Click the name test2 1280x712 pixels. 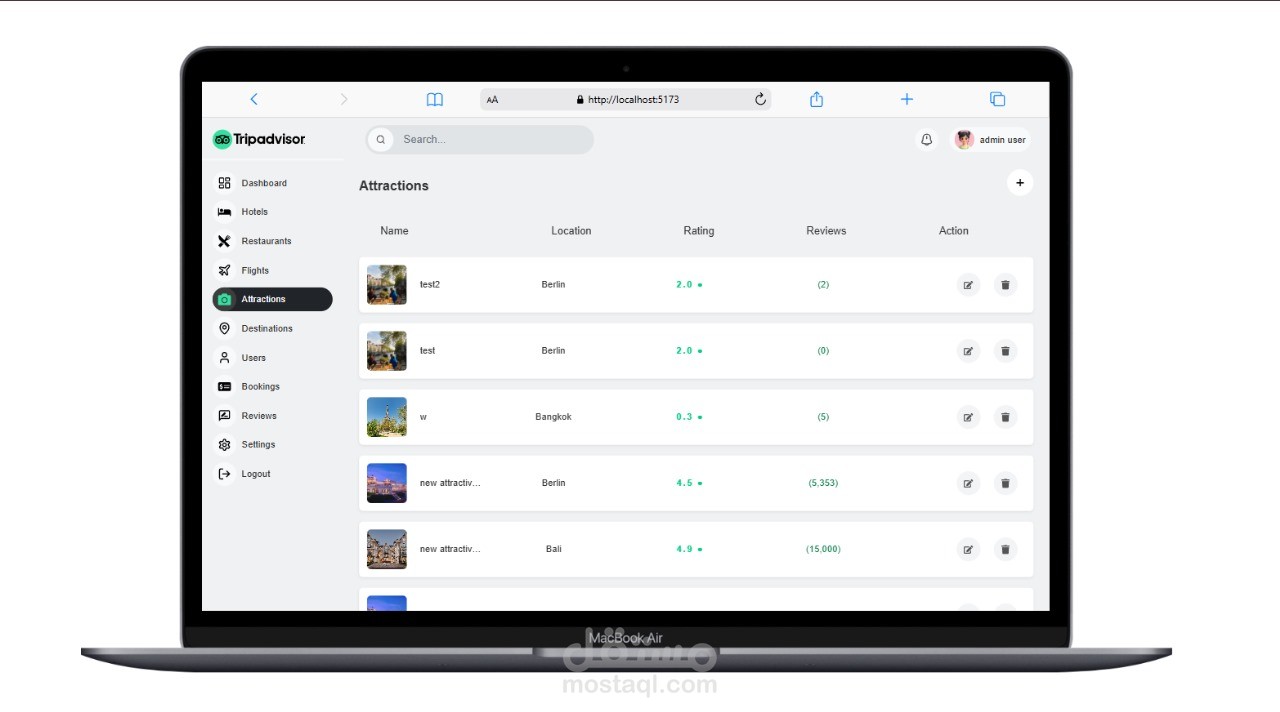coord(430,285)
